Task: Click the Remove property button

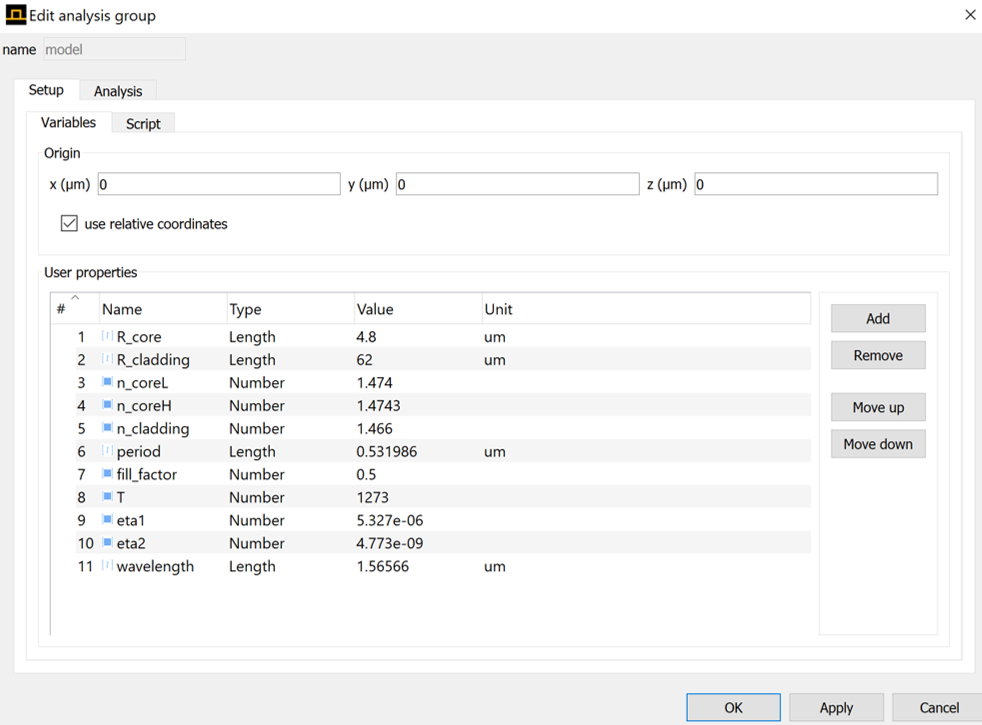Action: coord(878,355)
